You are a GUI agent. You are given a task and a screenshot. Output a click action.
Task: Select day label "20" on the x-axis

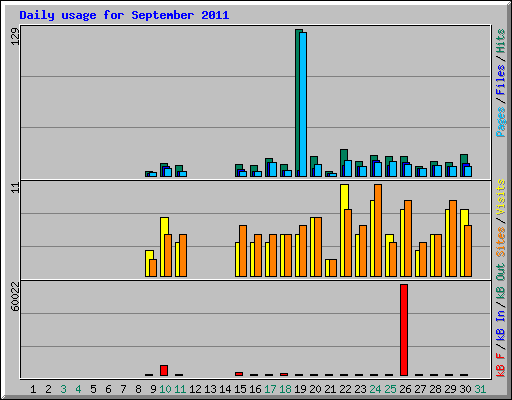(315, 389)
